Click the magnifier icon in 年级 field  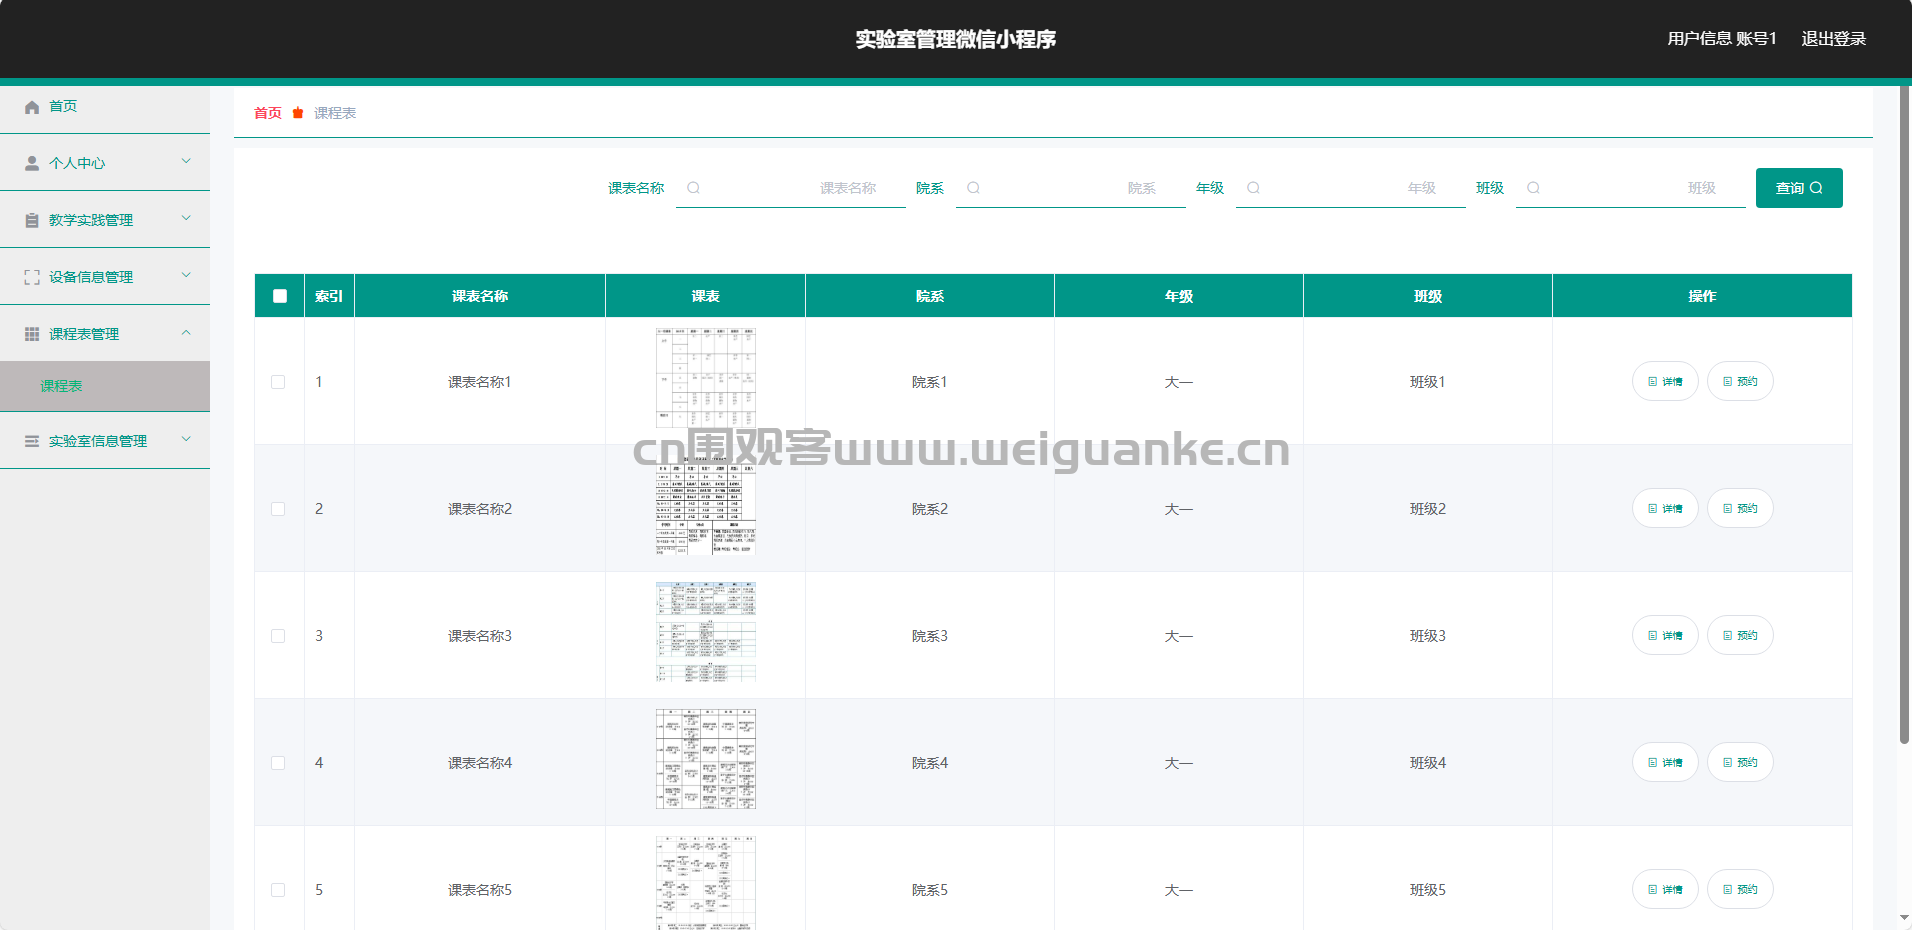coord(1253,188)
